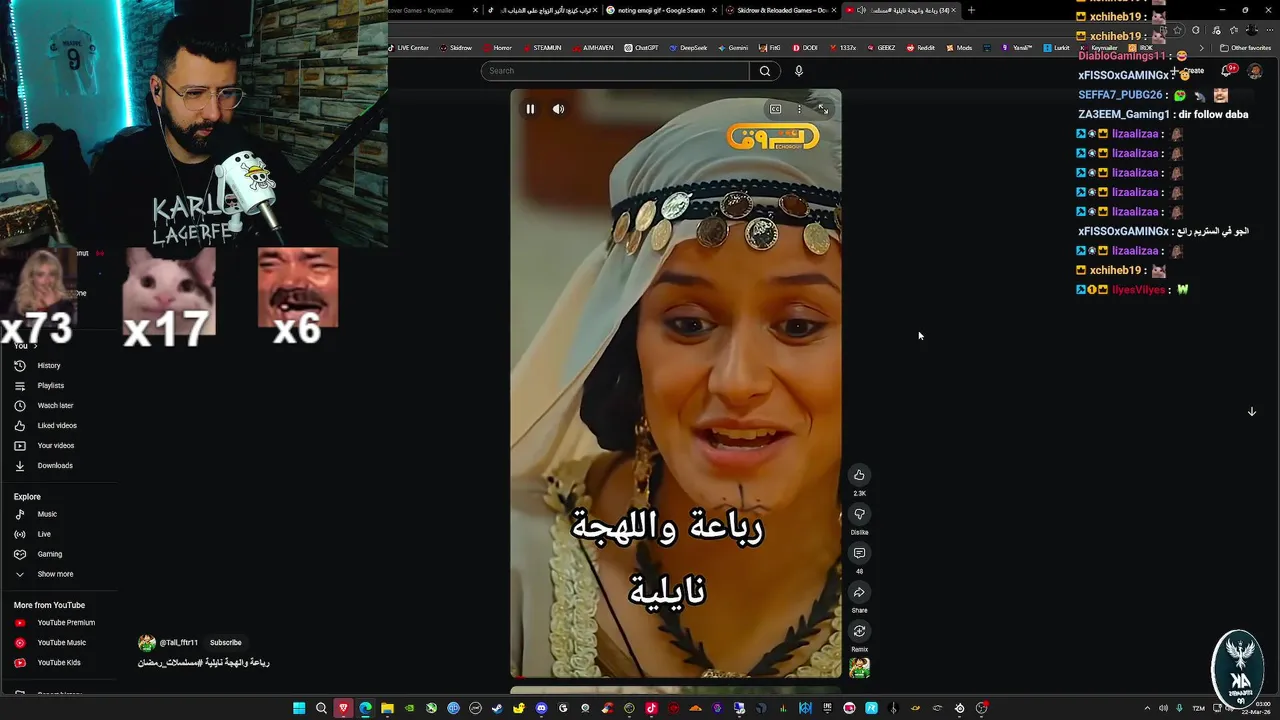
Task: Open the @Tall_fftr11 channel link
Action: click(179, 643)
